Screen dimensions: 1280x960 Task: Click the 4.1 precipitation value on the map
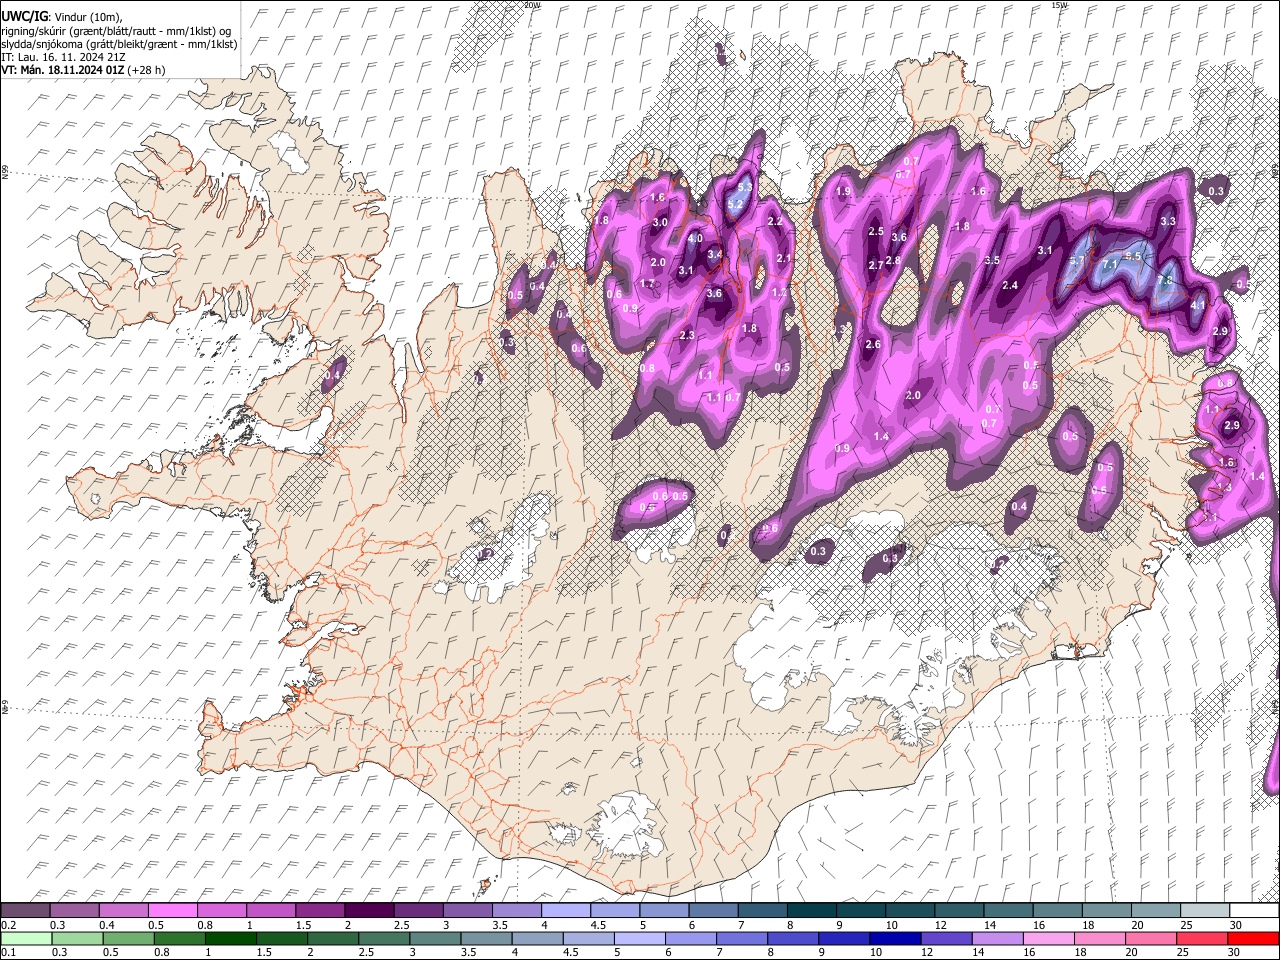1198,305
